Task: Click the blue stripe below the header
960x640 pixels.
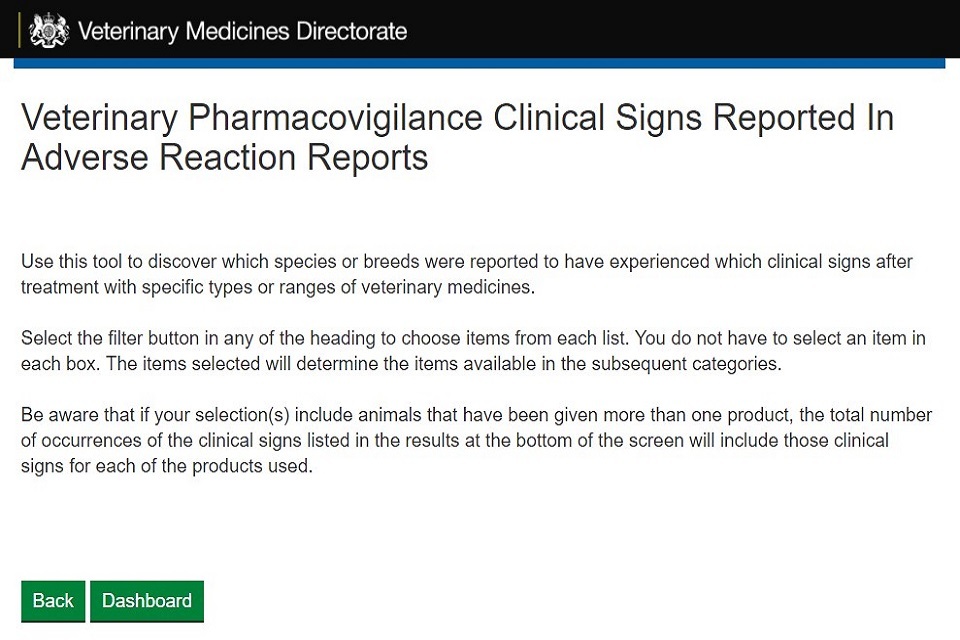Action: (x=480, y=63)
